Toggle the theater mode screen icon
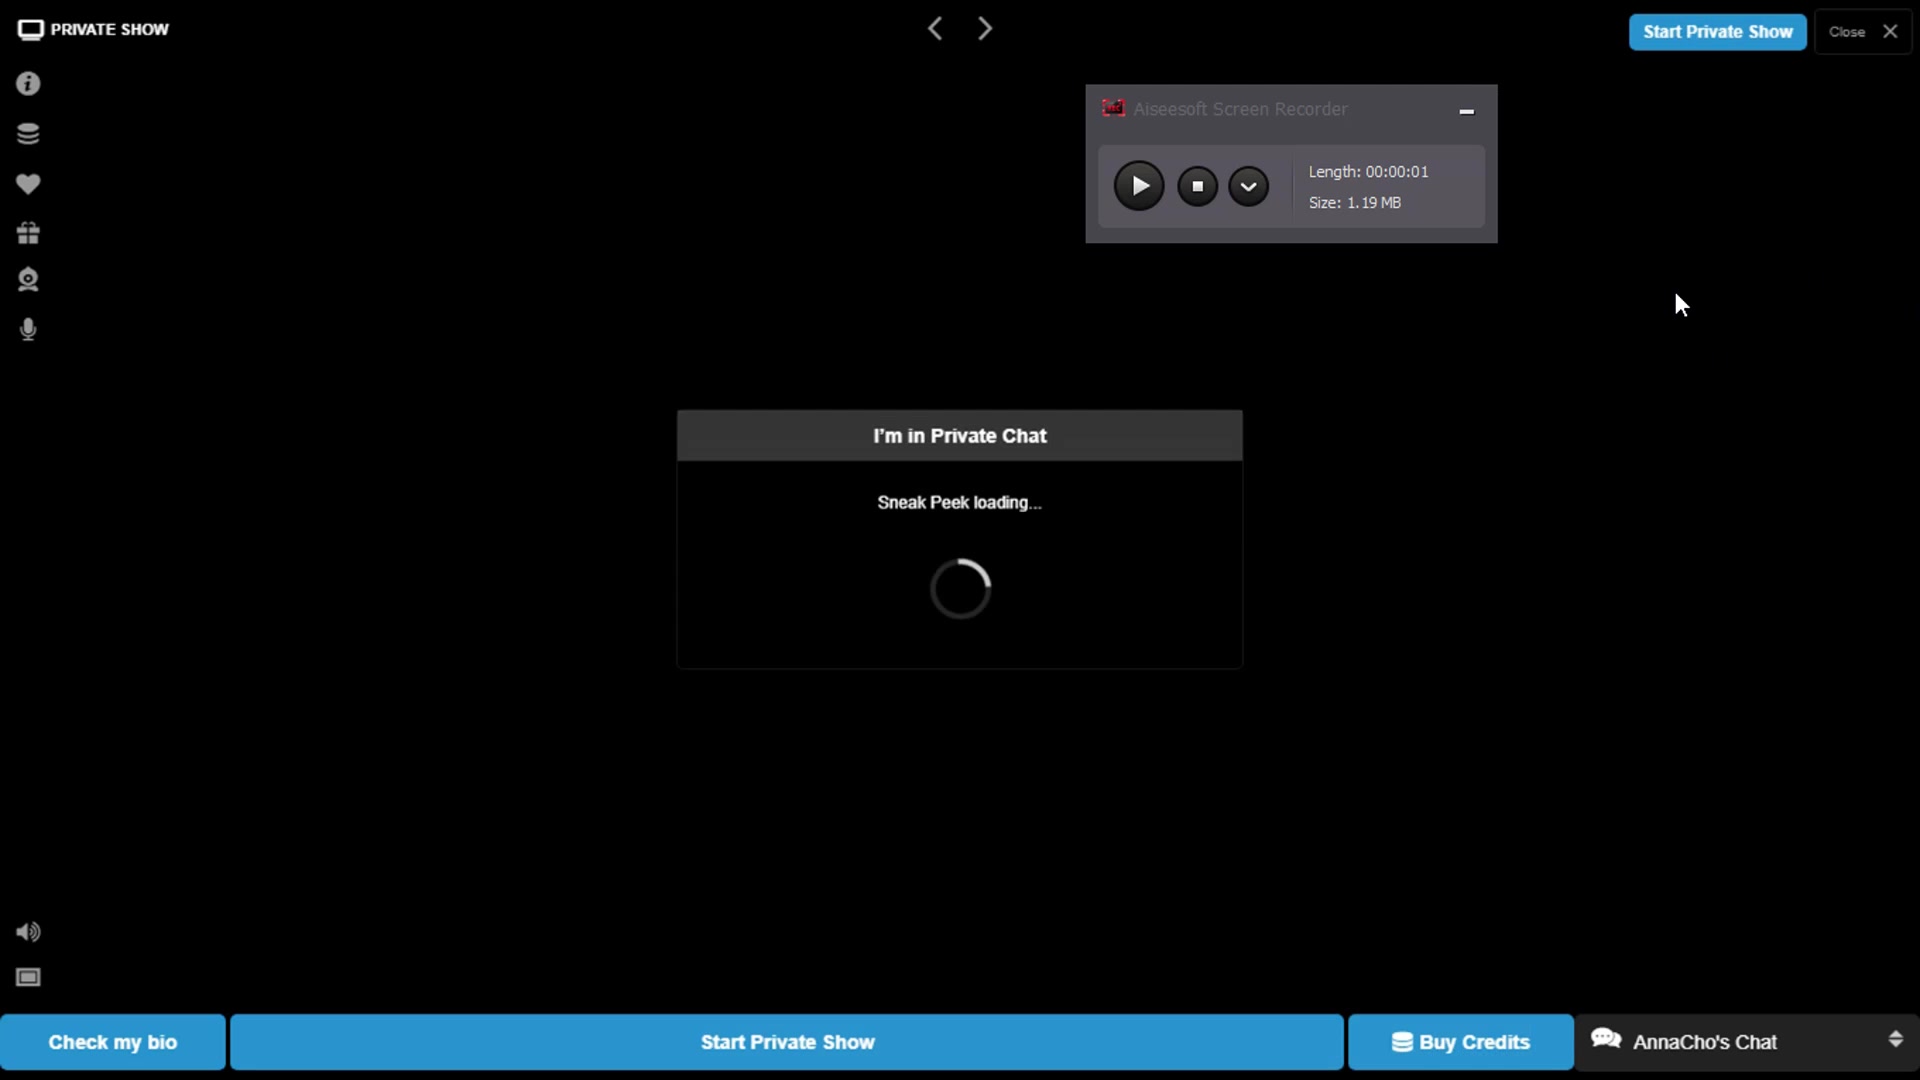This screenshot has height=1080, width=1920. tap(28, 977)
